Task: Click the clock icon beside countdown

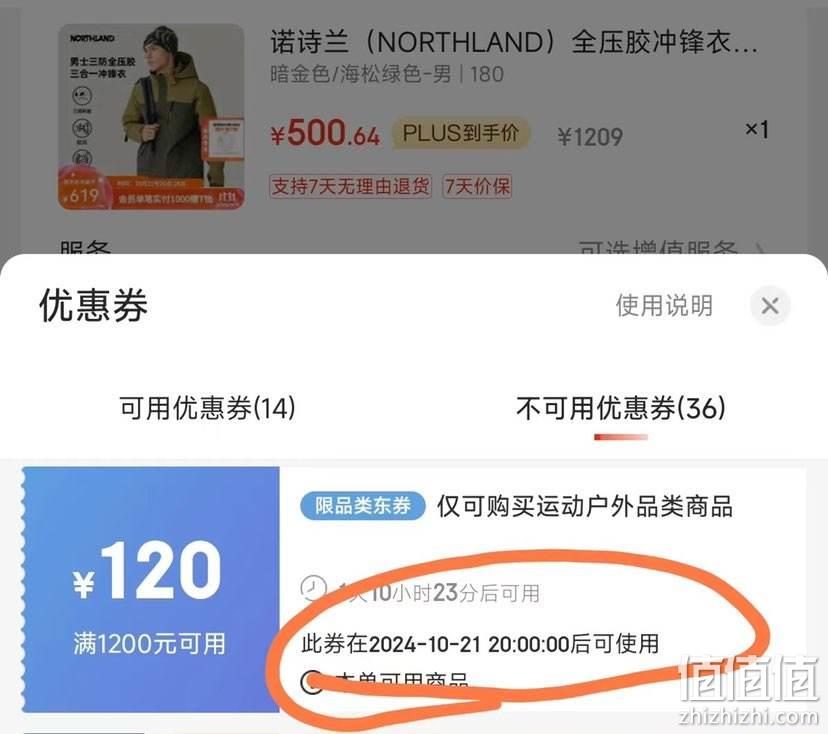Action: (x=313, y=588)
